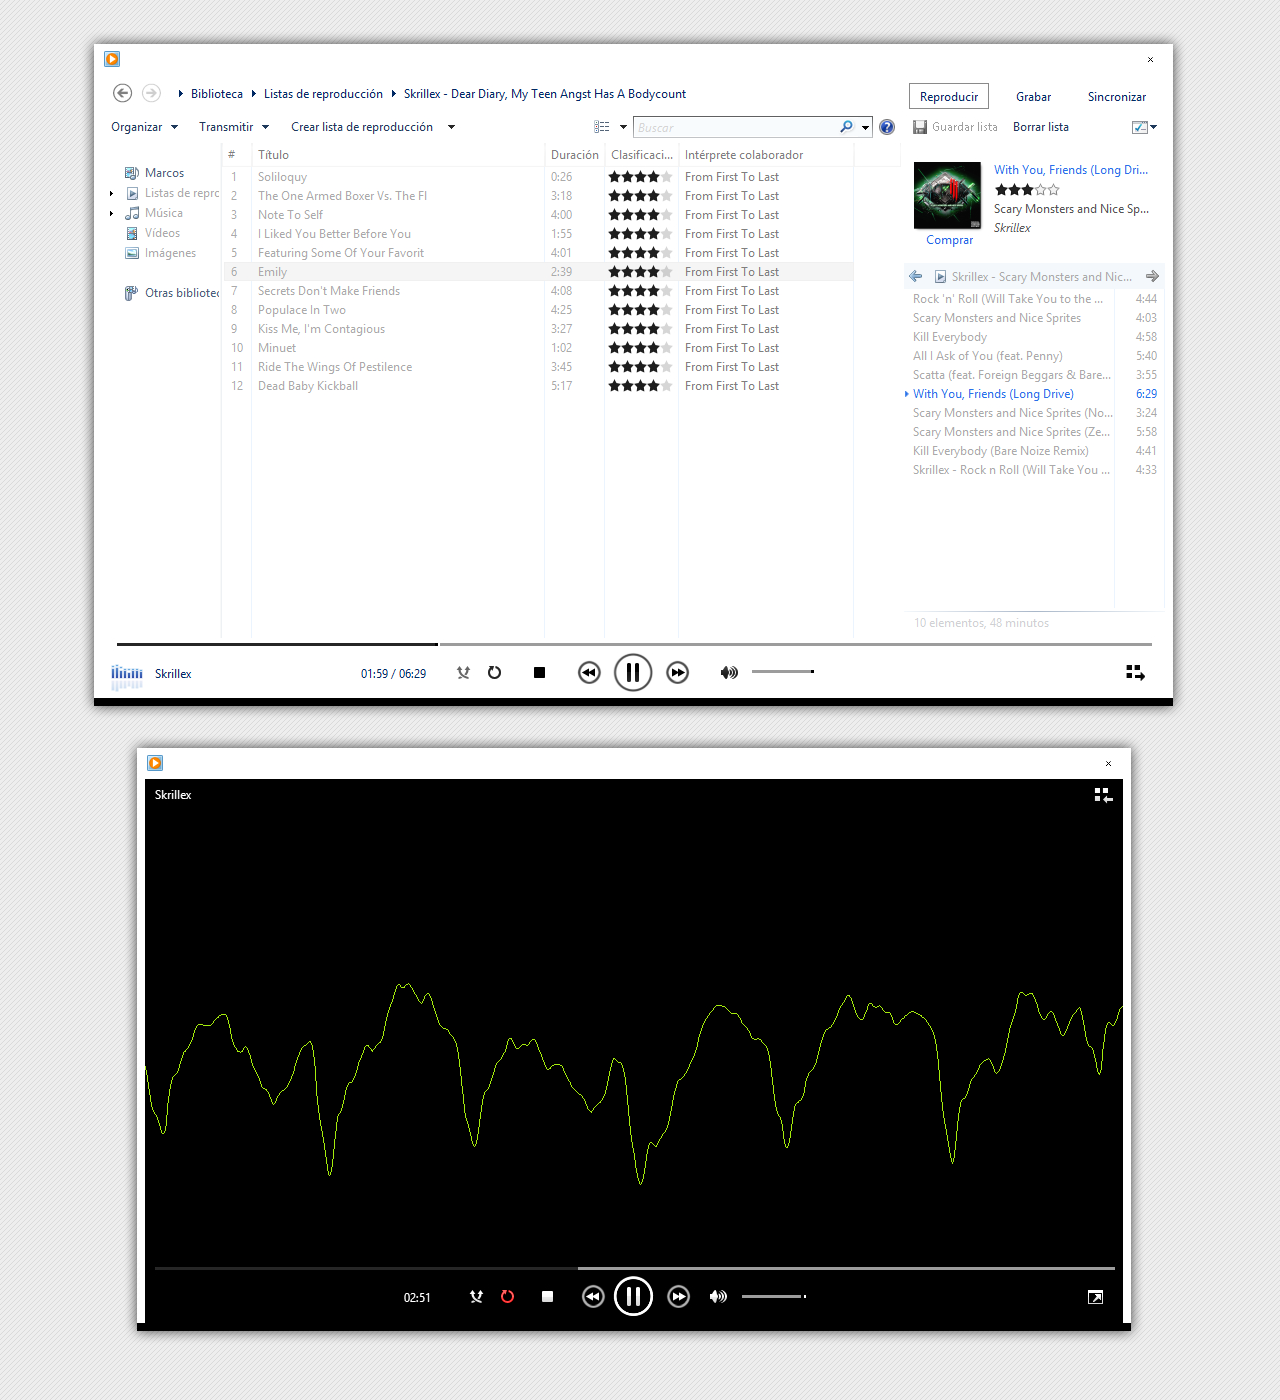Click the forward navigation arrow in library window
1280x1400 pixels.
(x=151, y=93)
